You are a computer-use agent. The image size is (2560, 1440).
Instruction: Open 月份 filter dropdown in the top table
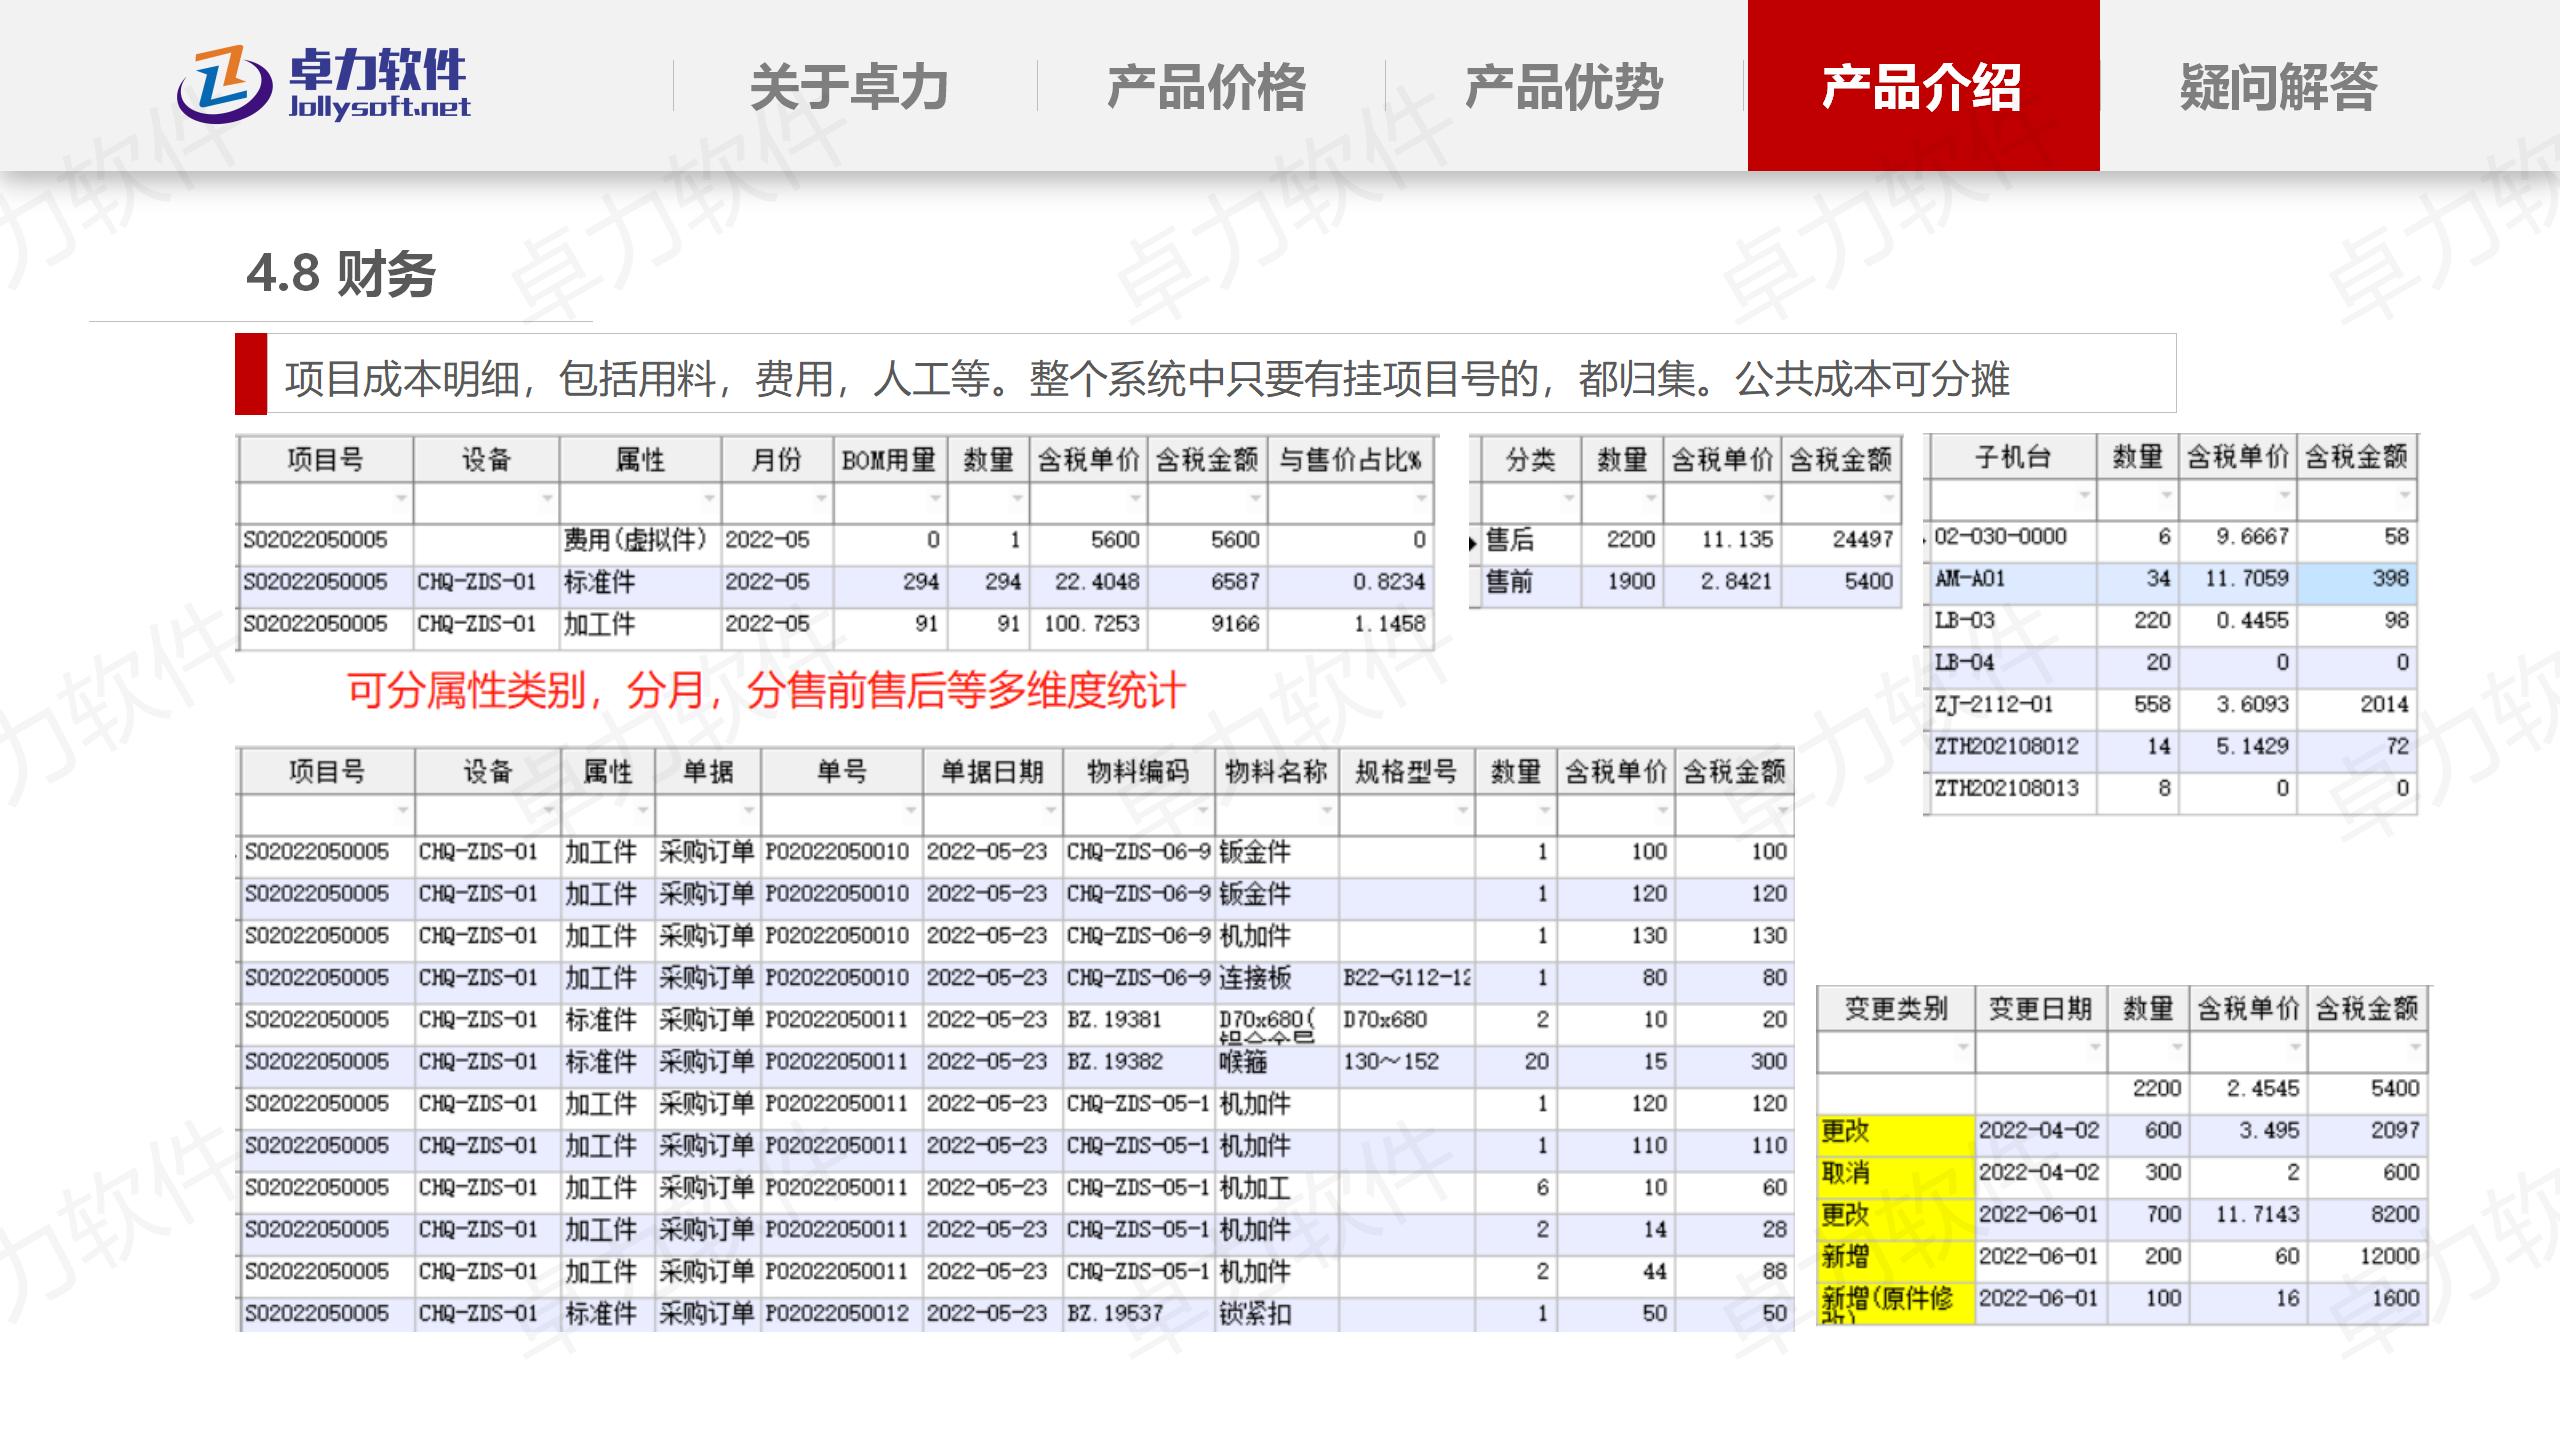pyautogui.click(x=820, y=499)
